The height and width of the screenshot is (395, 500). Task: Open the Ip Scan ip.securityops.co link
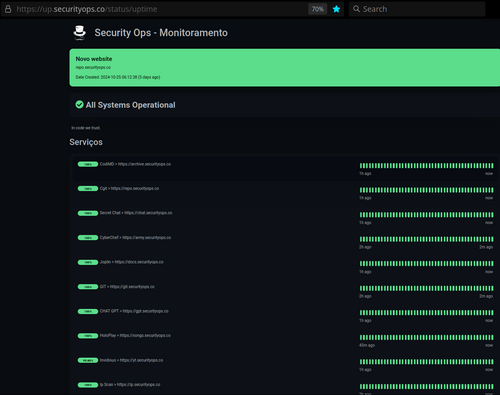click(130, 384)
